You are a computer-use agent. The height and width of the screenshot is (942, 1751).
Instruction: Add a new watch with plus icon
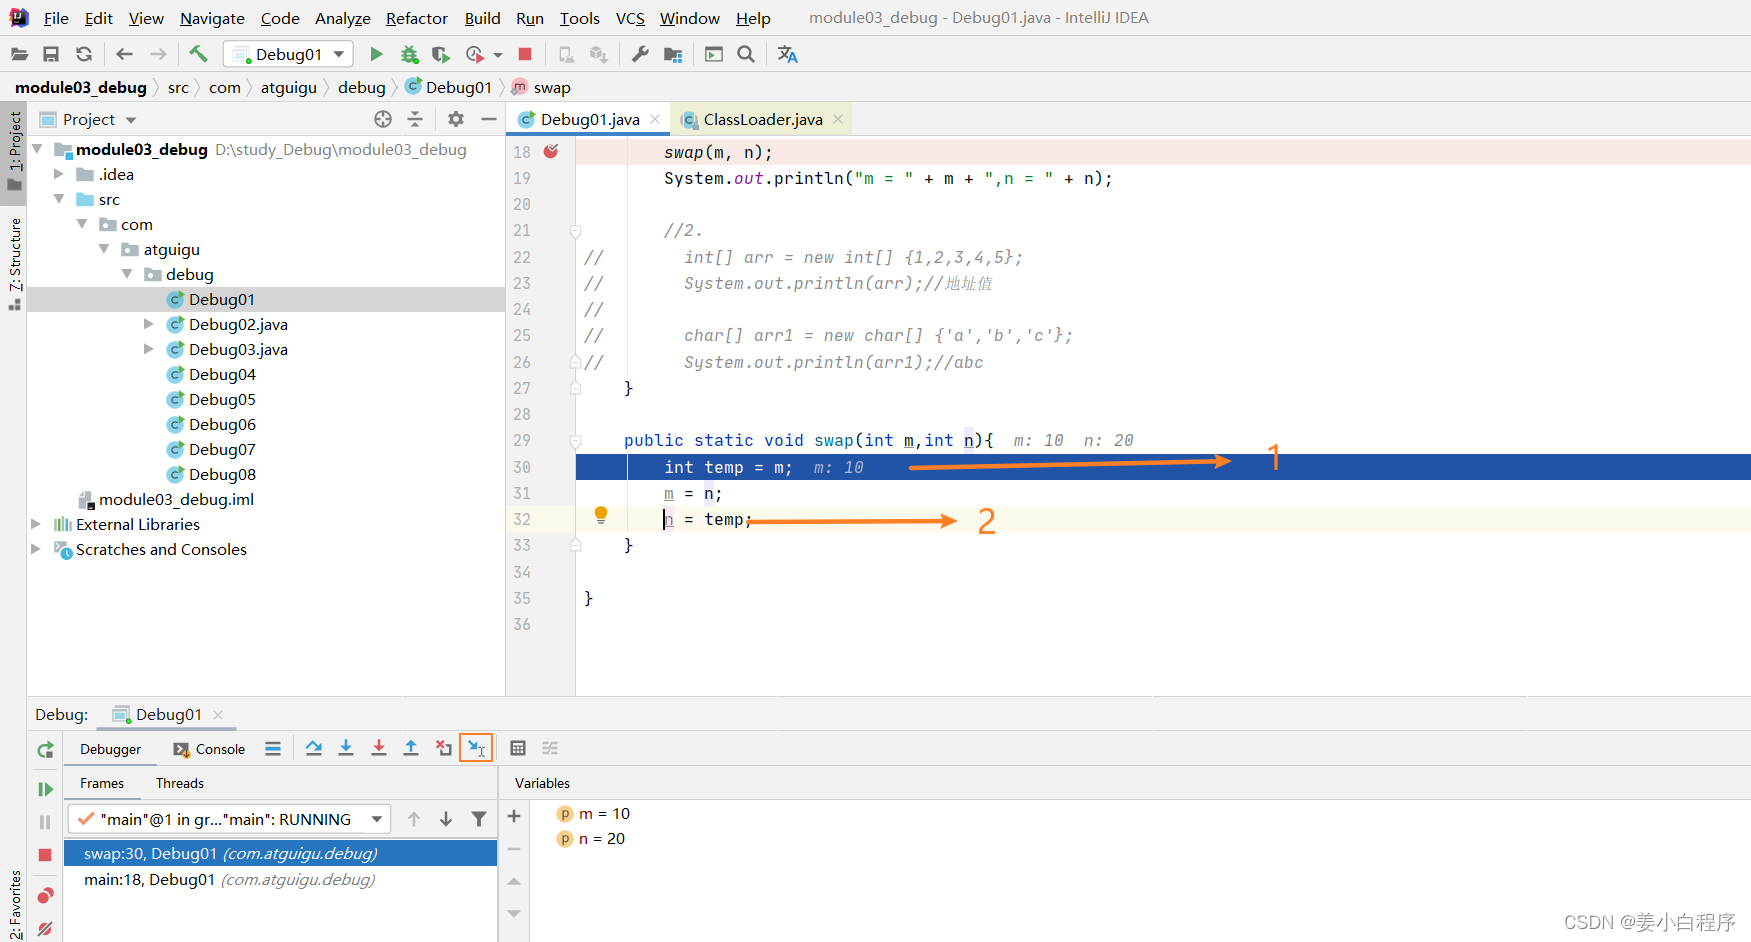[514, 816]
